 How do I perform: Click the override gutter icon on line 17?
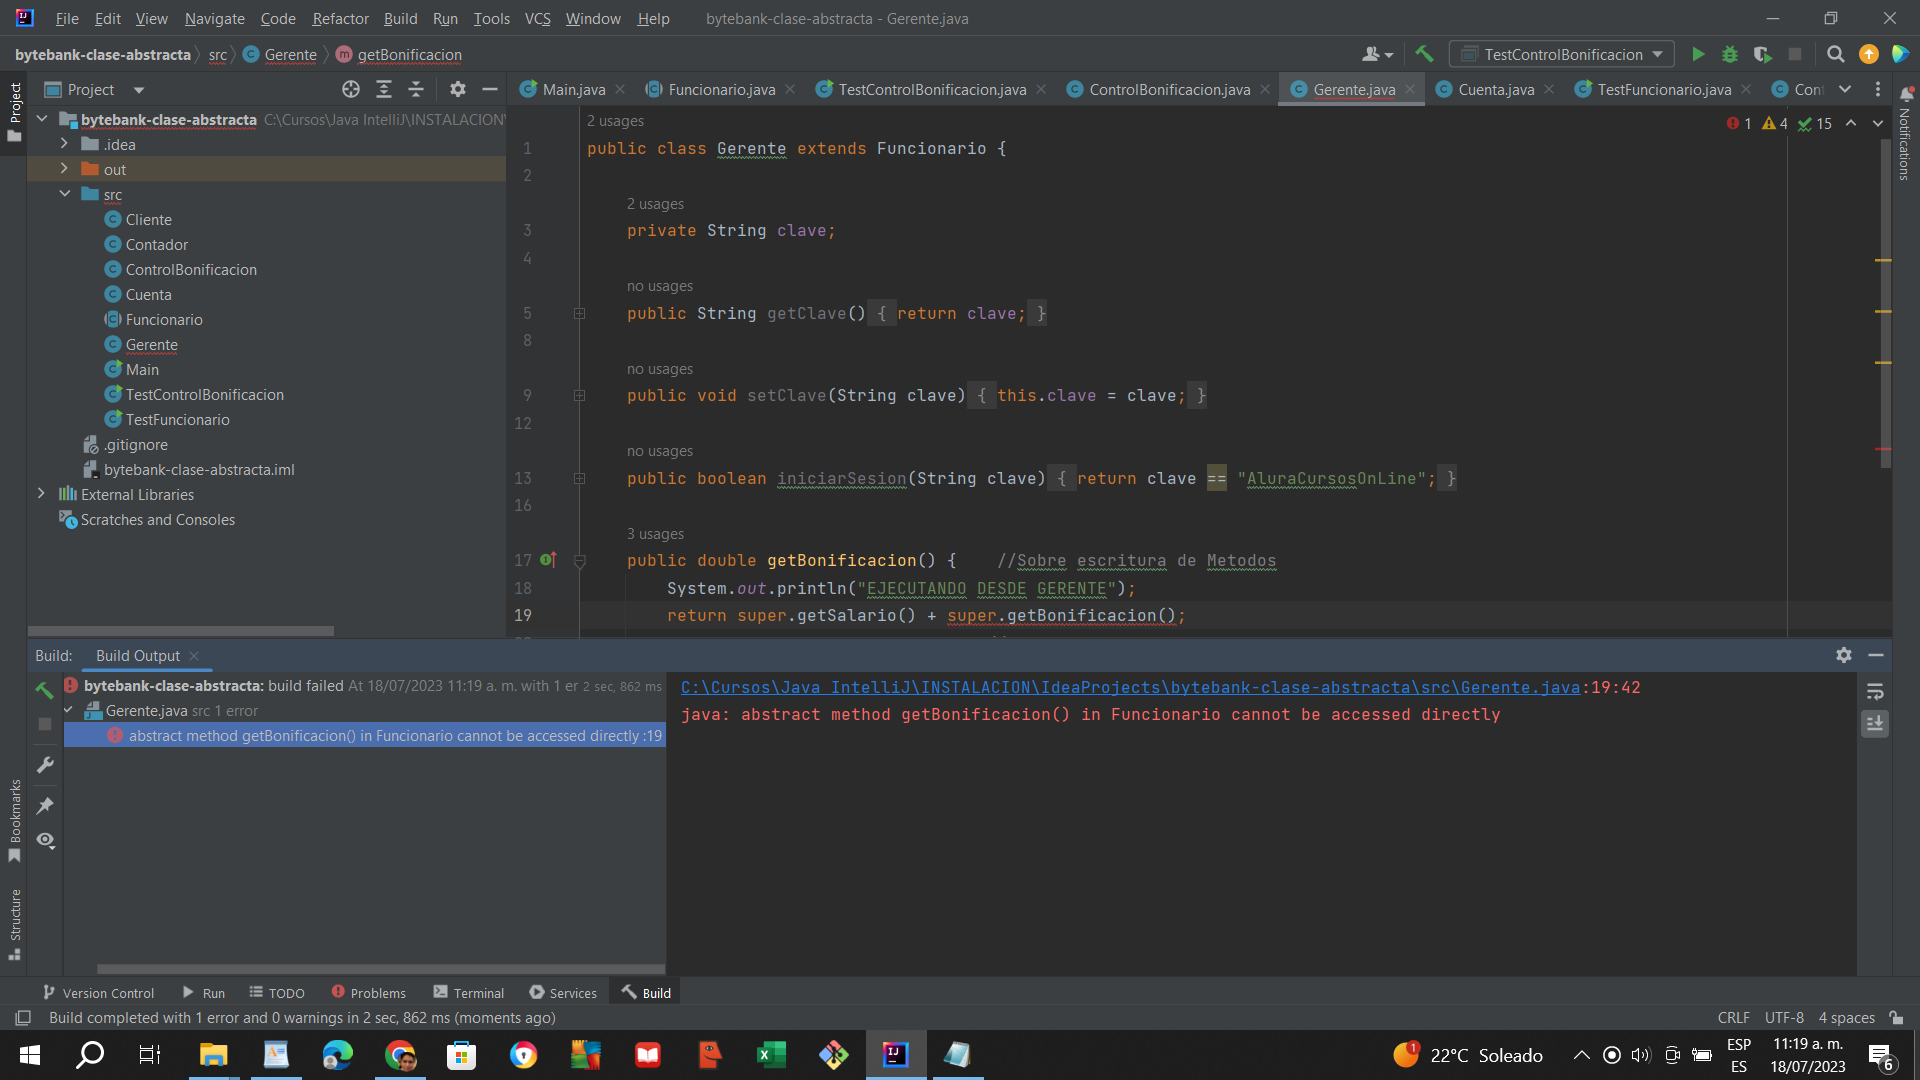point(548,560)
